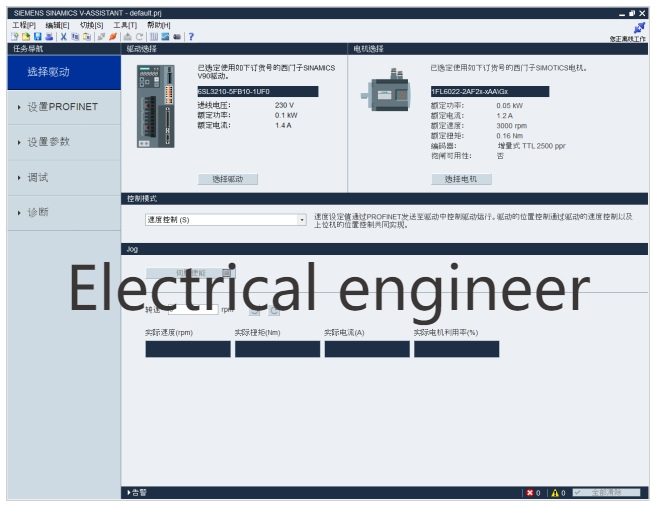Click the 选择驱动 button under drive info
Screen dimensions: 656x506
(228, 179)
